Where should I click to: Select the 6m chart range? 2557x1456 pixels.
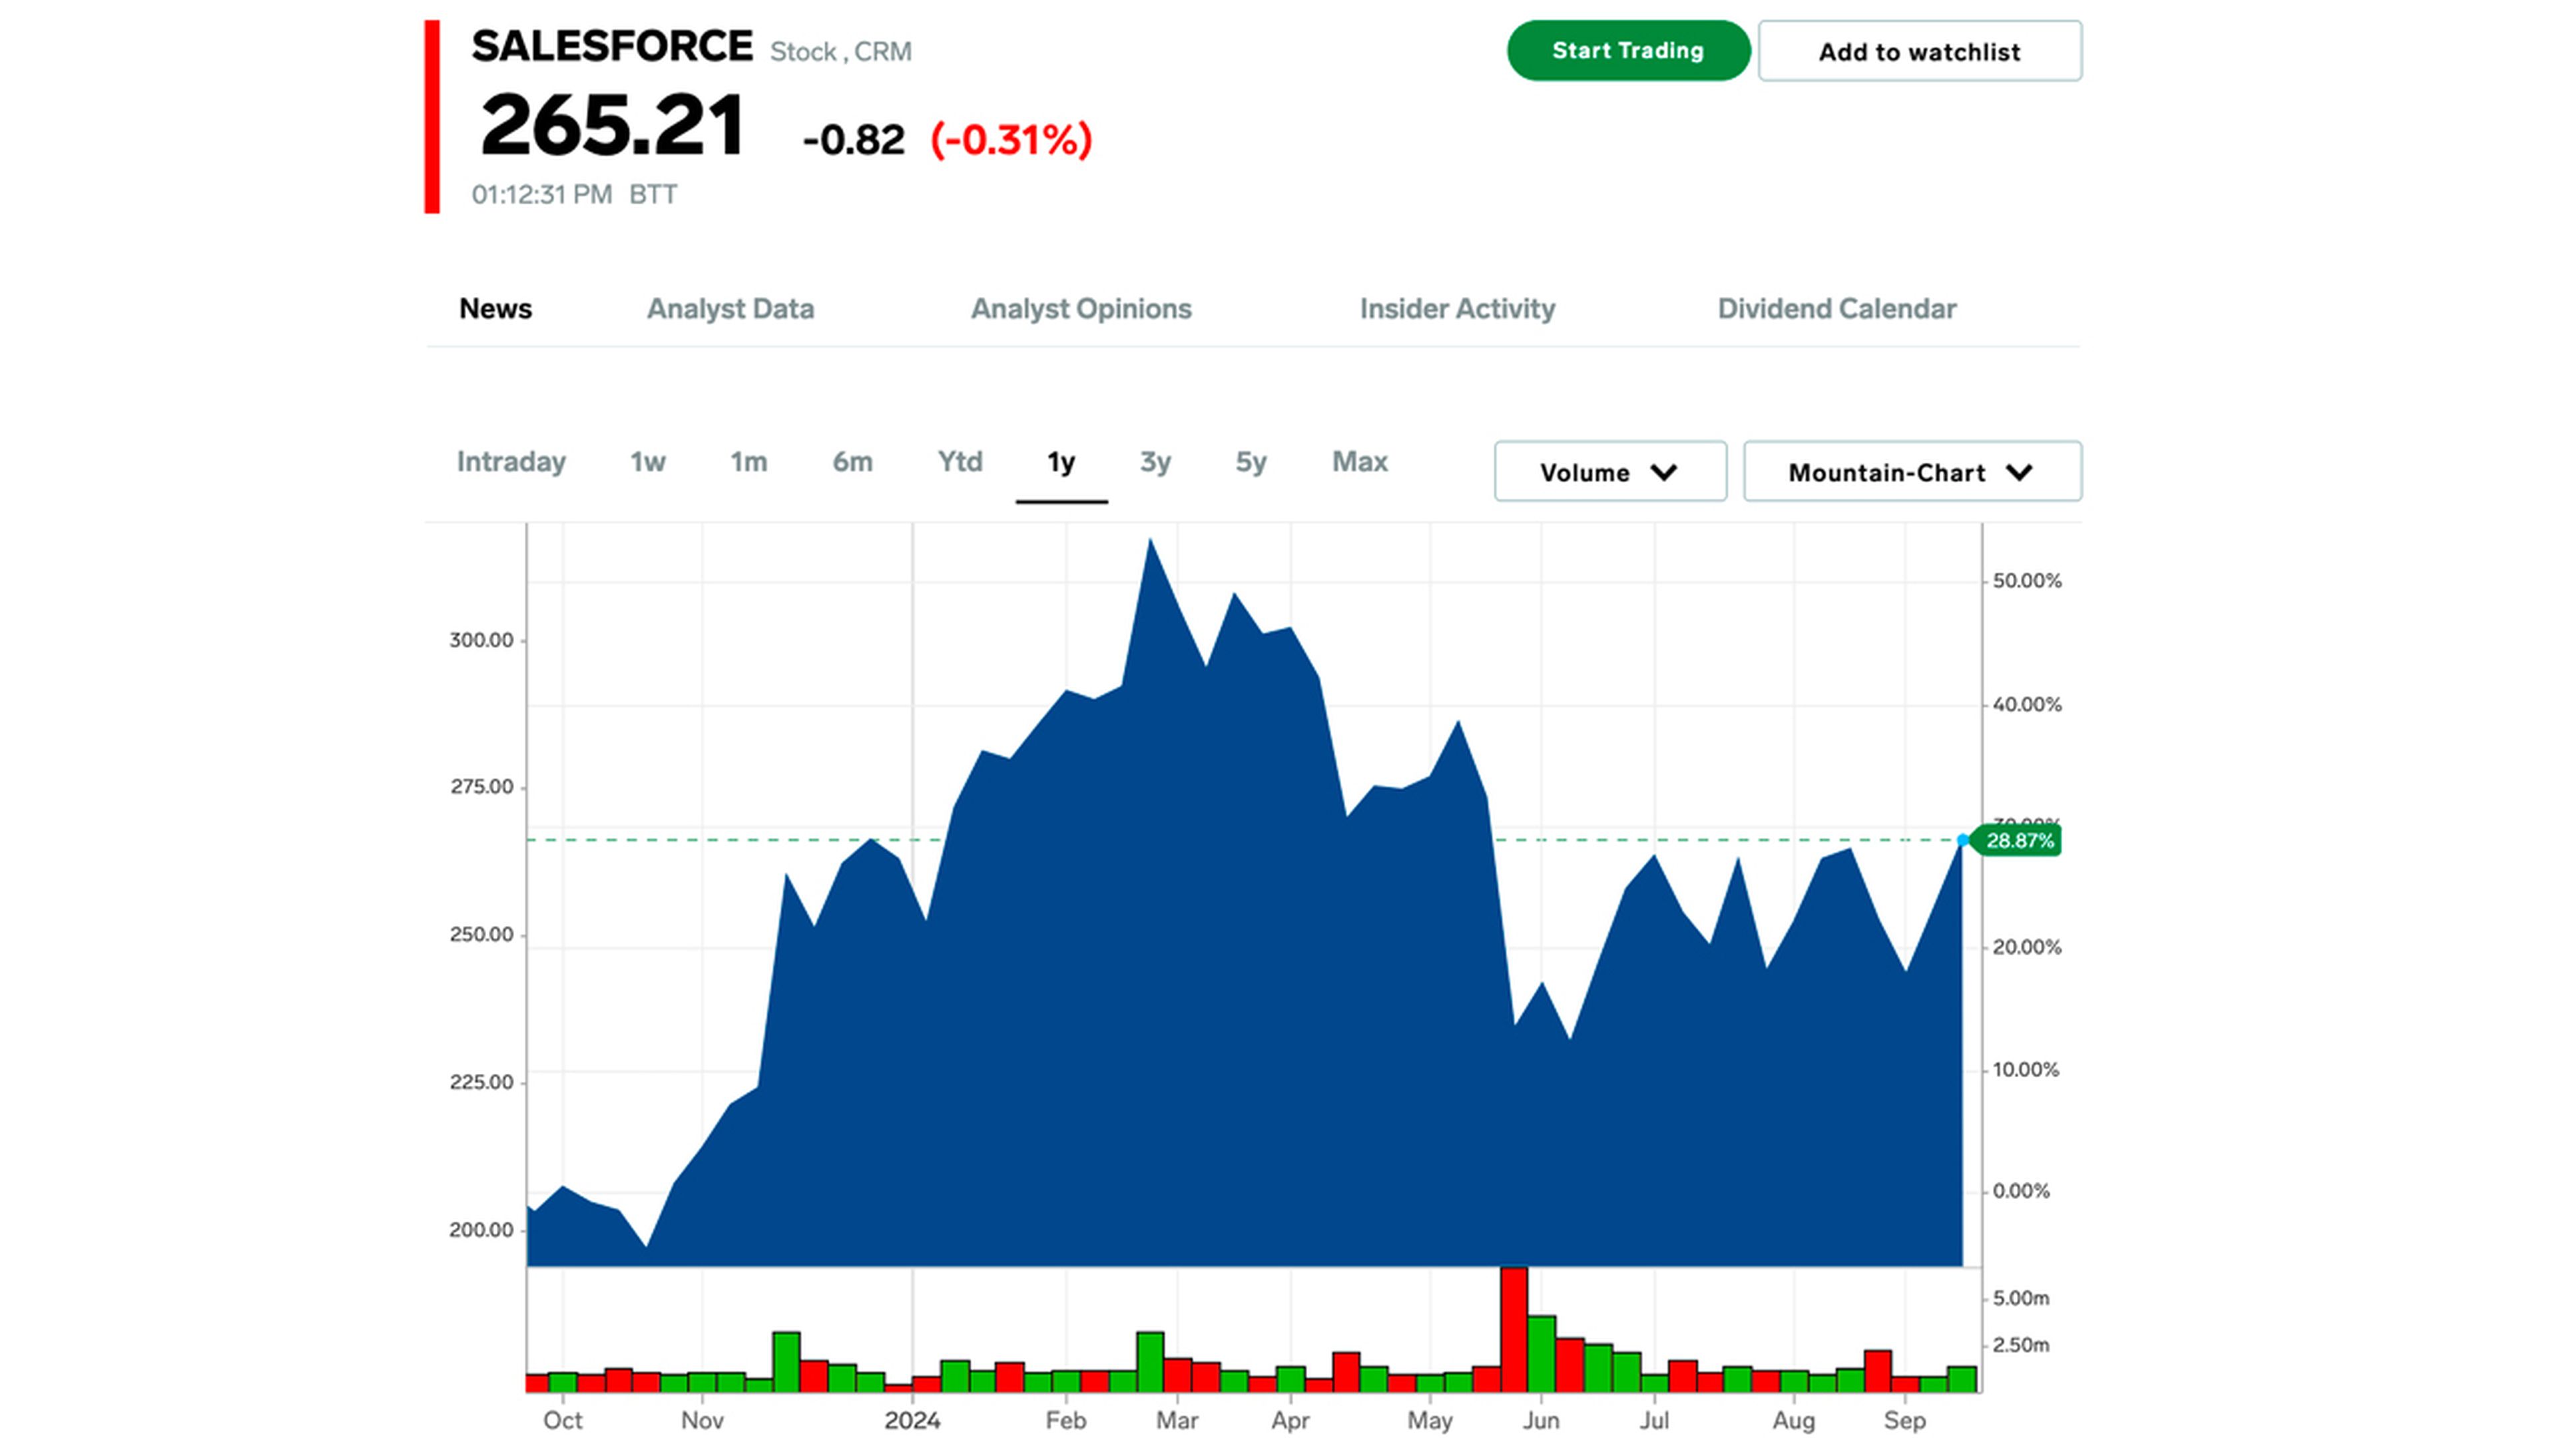(x=852, y=462)
